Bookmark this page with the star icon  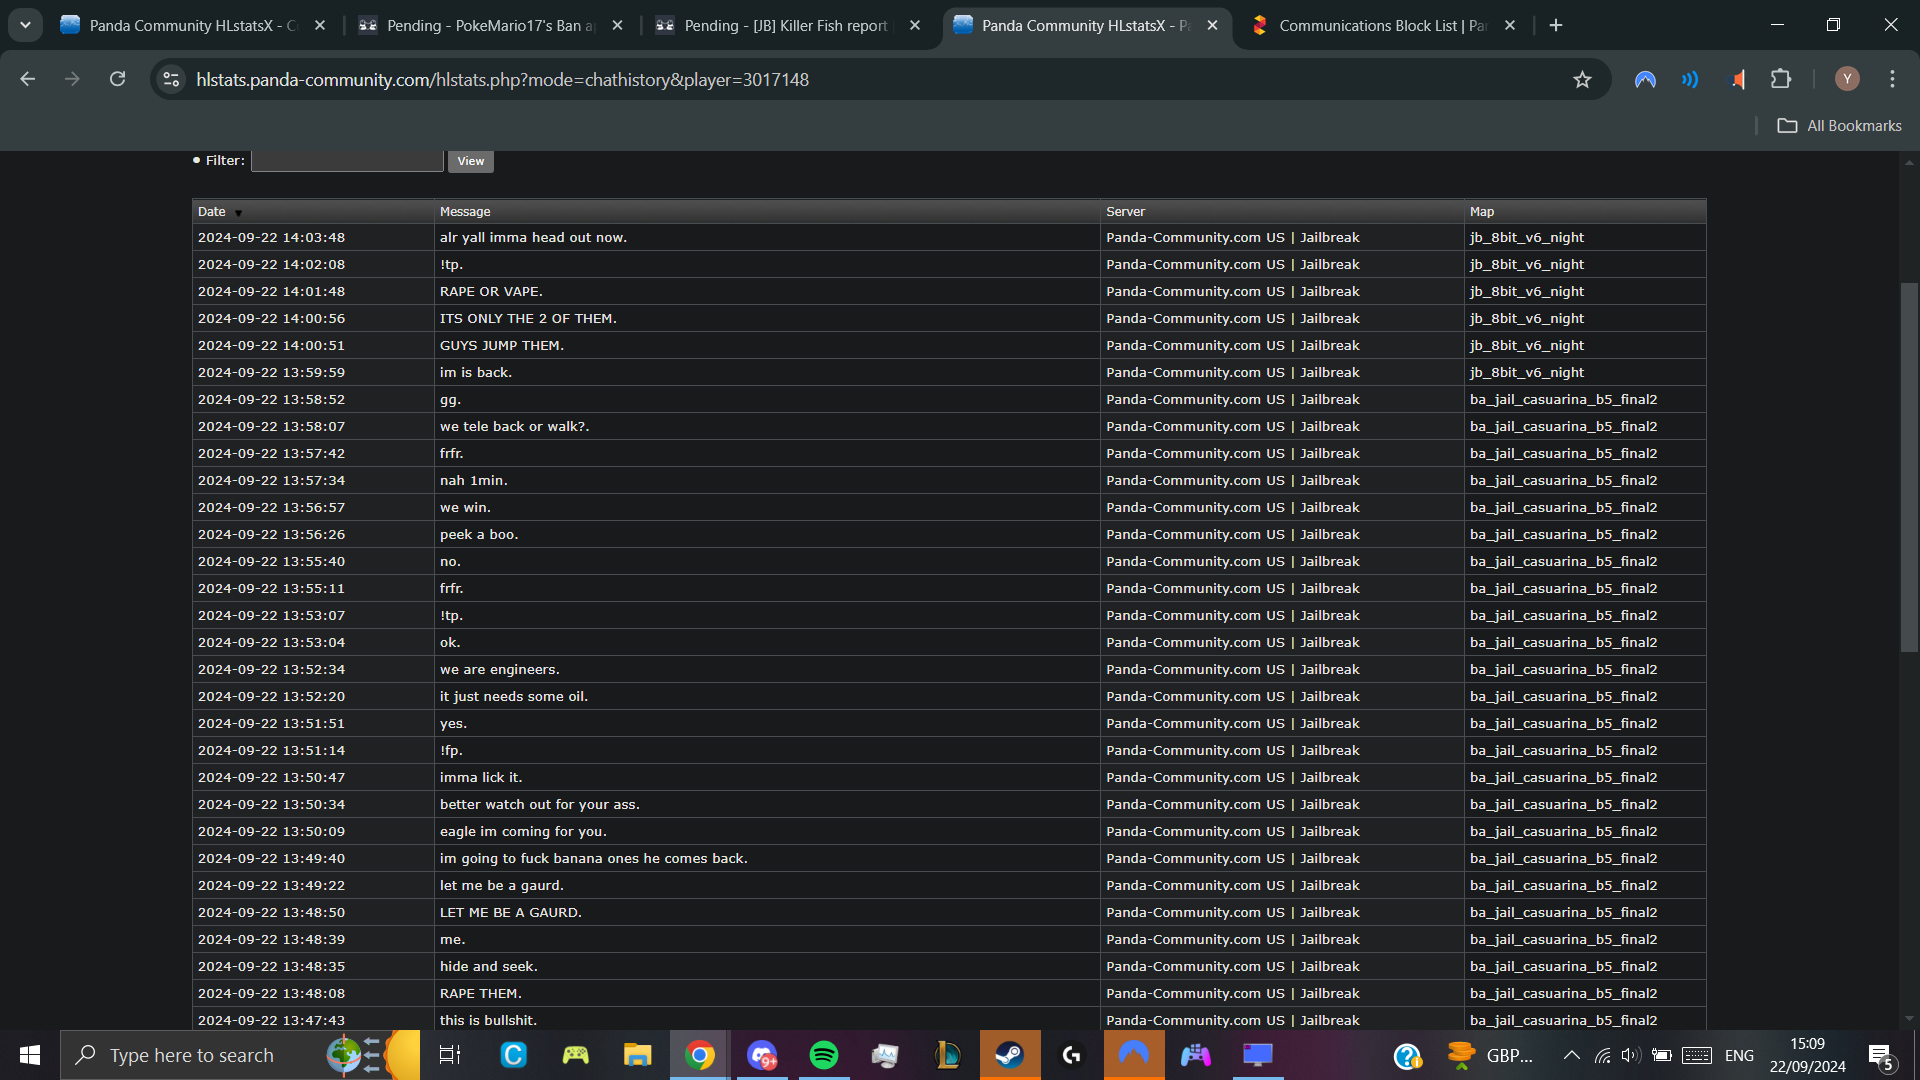point(1582,80)
